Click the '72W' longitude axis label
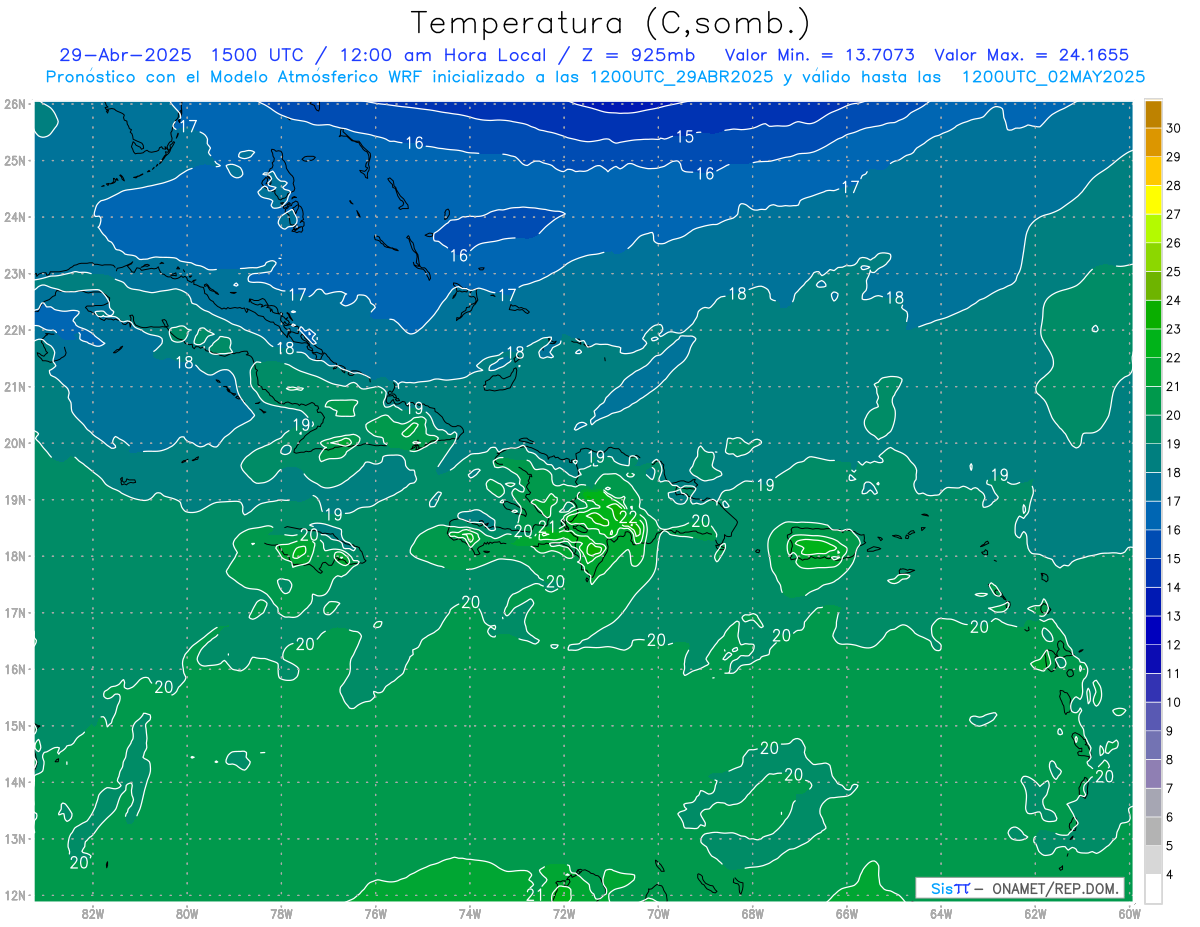 click(564, 913)
